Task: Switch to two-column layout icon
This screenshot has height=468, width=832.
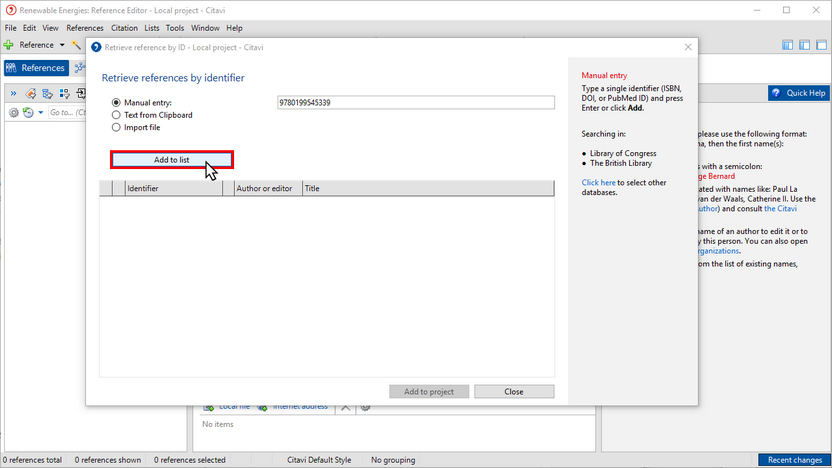Action: [804, 45]
